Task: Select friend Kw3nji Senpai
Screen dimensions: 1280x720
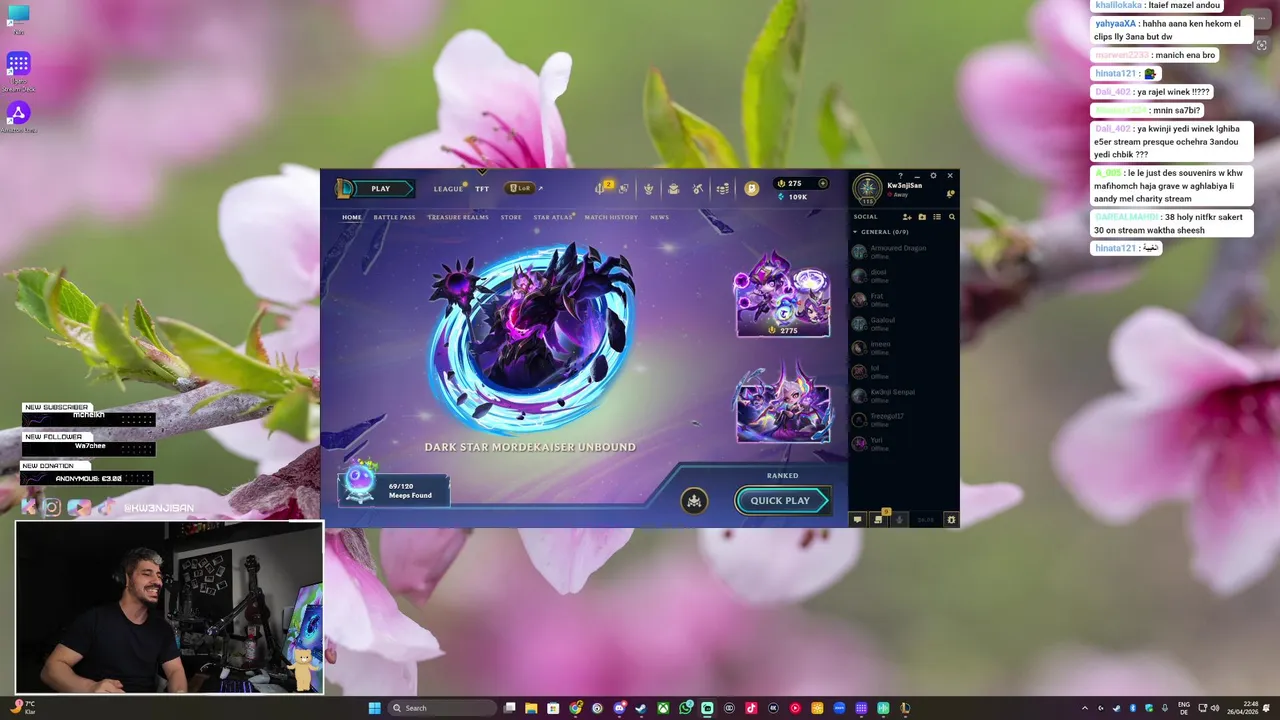Action: (903, 395)
